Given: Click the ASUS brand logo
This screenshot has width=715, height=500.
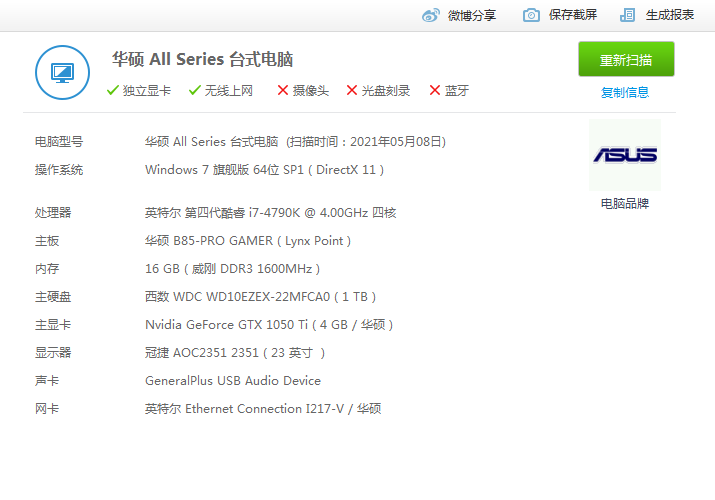Looking at the screenshot, I should (x=625, y=155).
